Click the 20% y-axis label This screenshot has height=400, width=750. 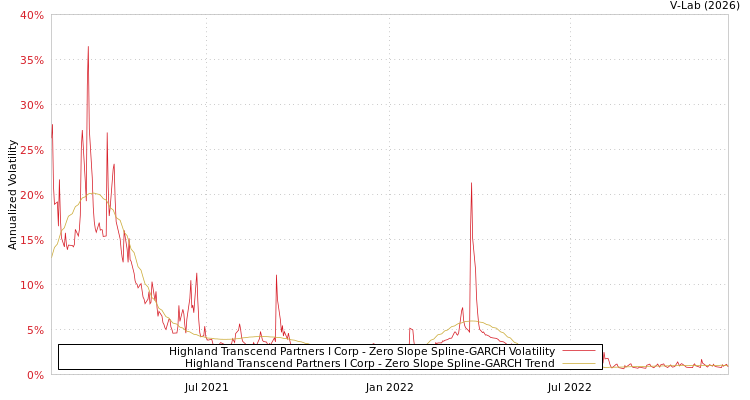coord(32,195)
